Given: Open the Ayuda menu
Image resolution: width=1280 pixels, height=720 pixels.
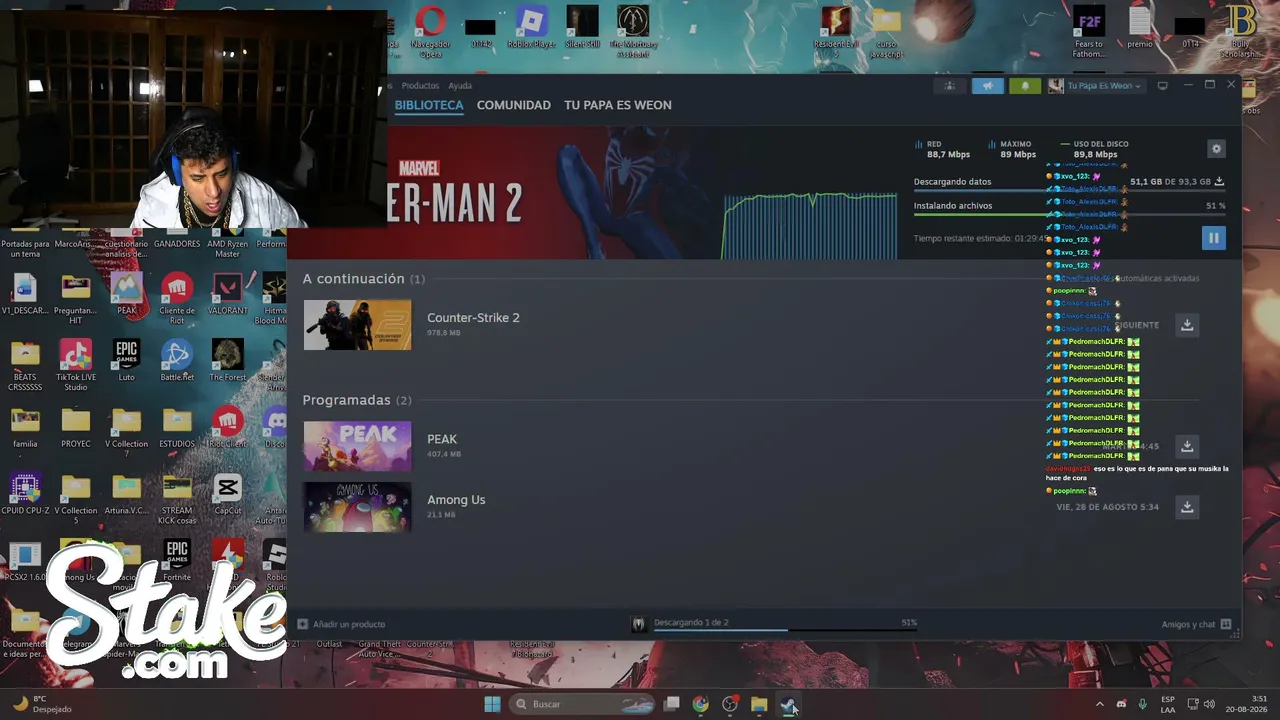Looking at the screenshot, I should (460, 86).
